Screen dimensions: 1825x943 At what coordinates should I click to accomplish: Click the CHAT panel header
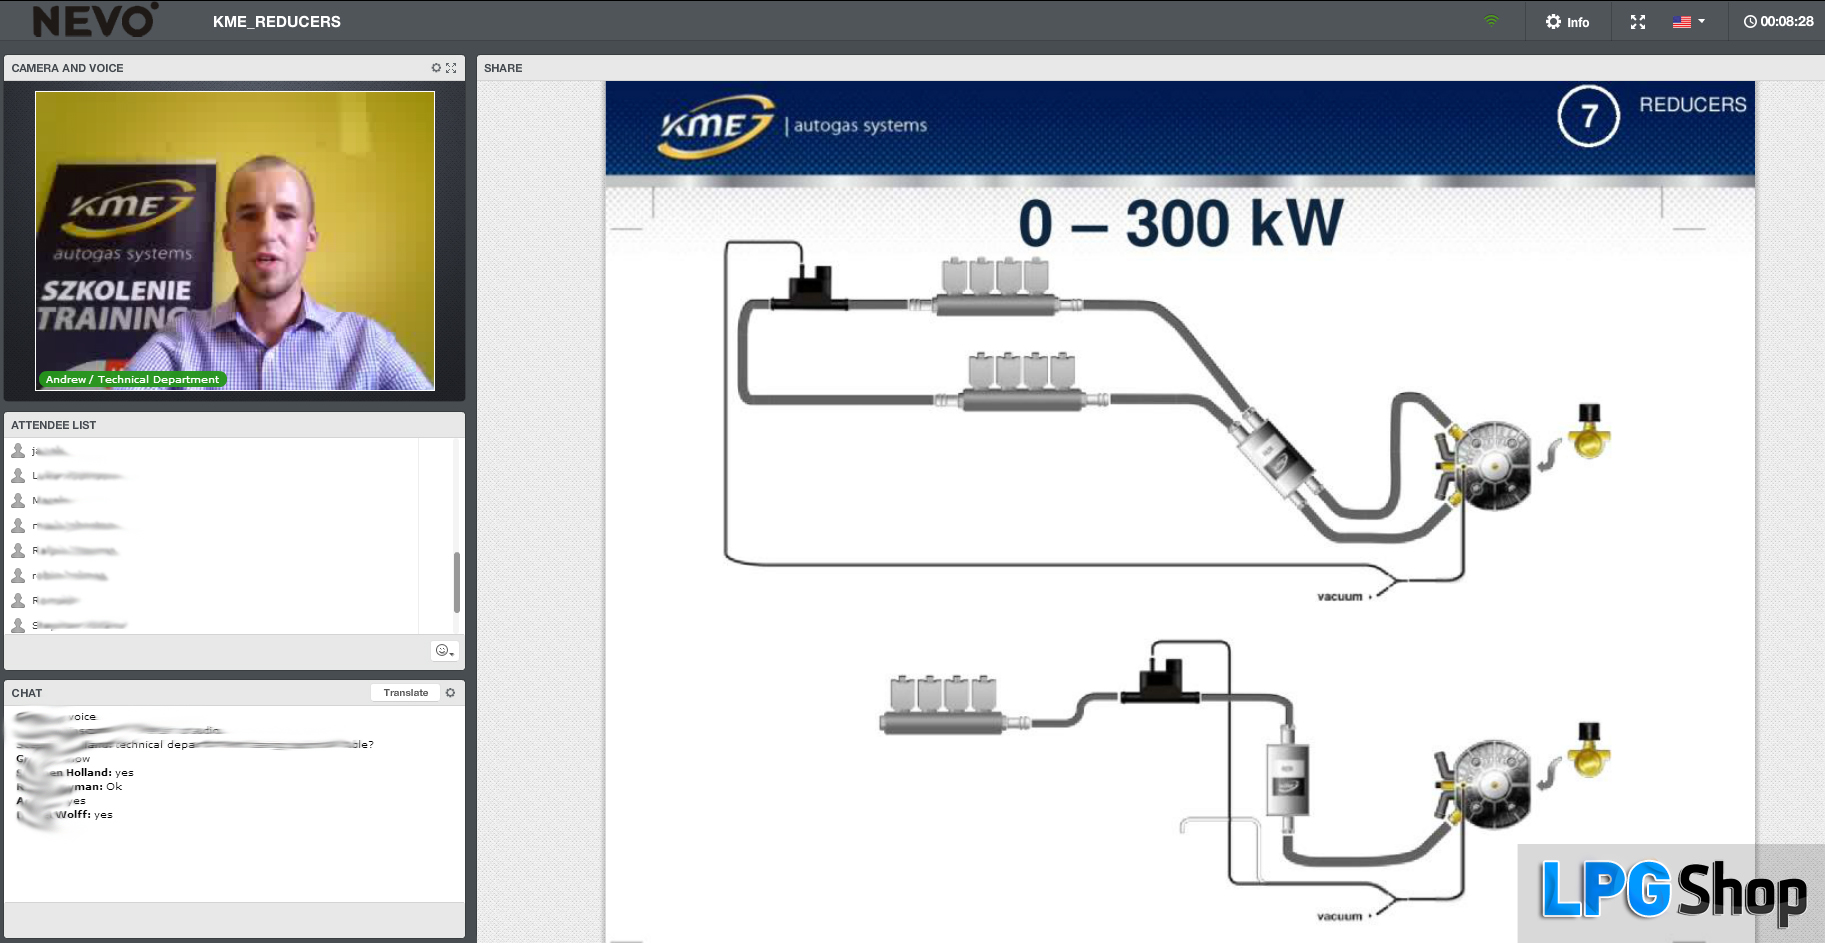click(27, 693)
